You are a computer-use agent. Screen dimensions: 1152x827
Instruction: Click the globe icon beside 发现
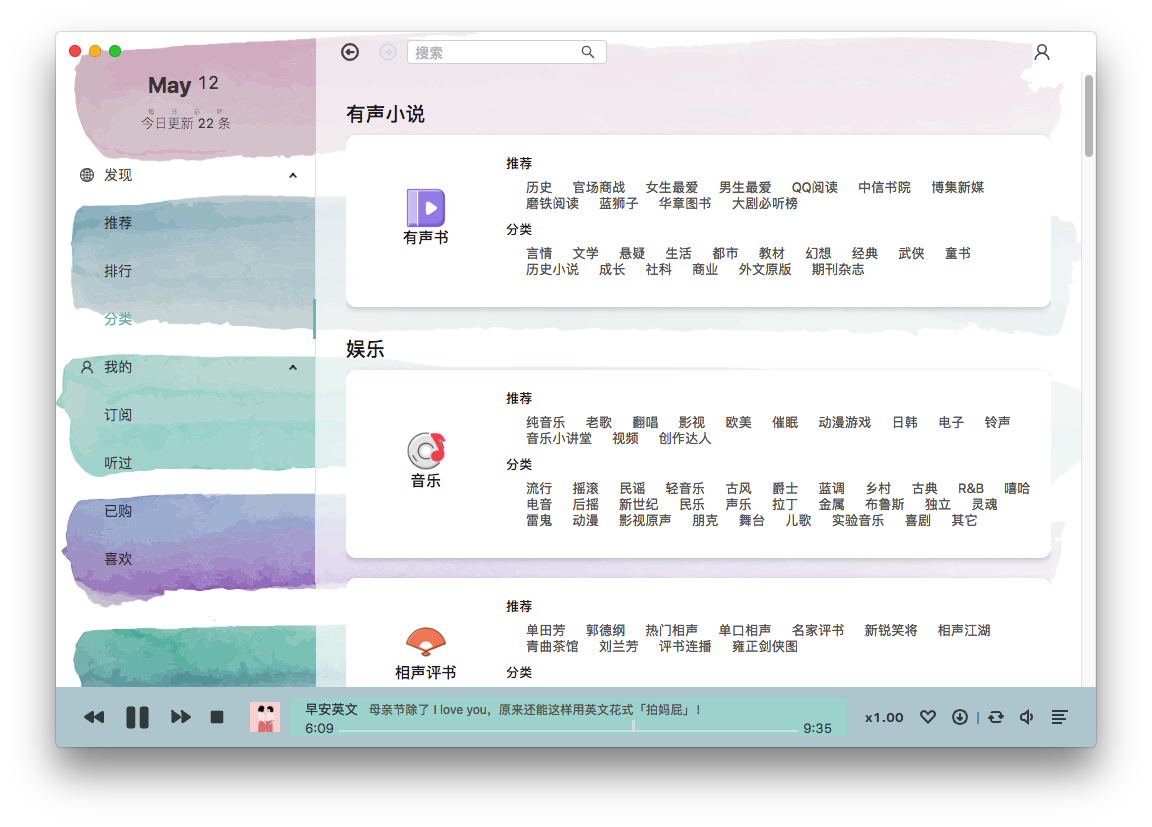tap(87, 175)
